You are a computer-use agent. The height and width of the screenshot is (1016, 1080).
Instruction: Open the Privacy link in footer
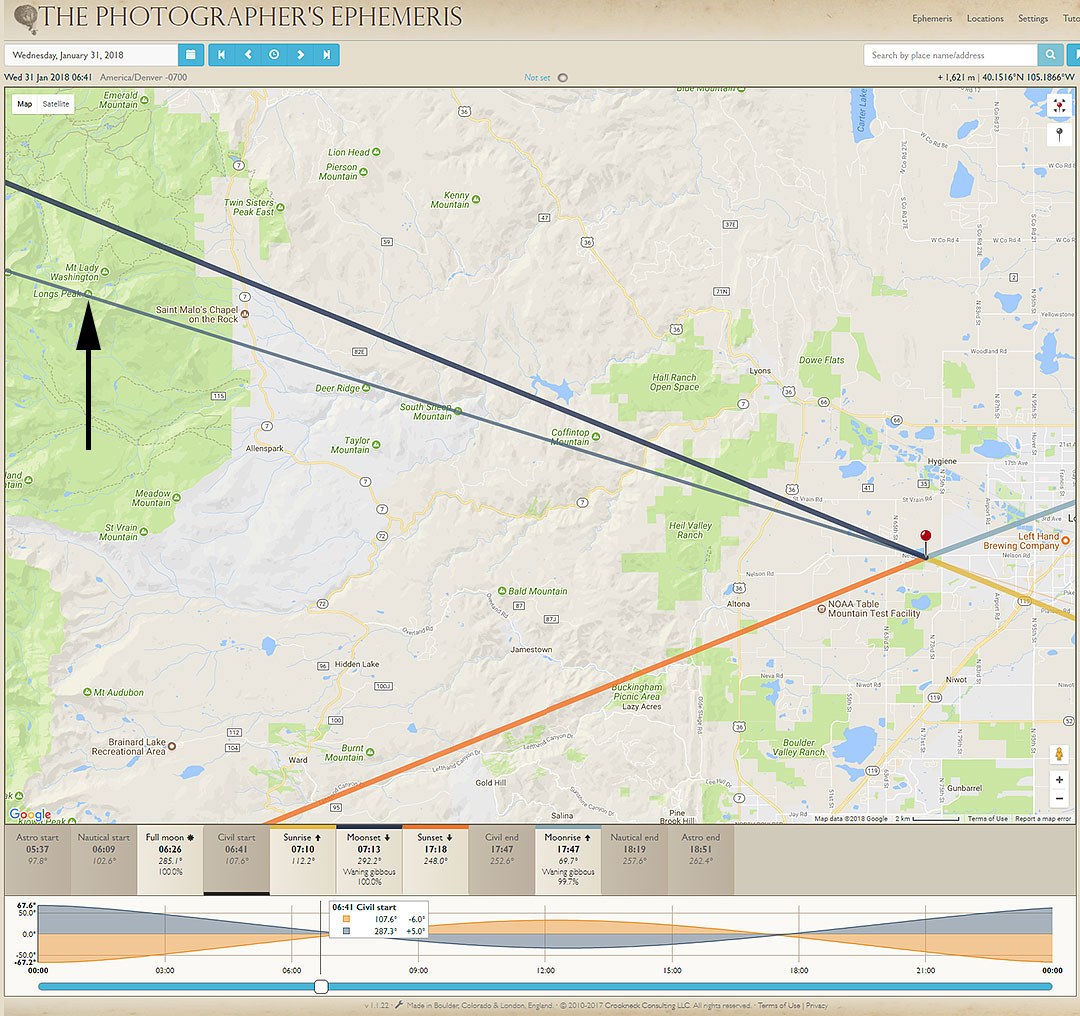click(817, 1006)
